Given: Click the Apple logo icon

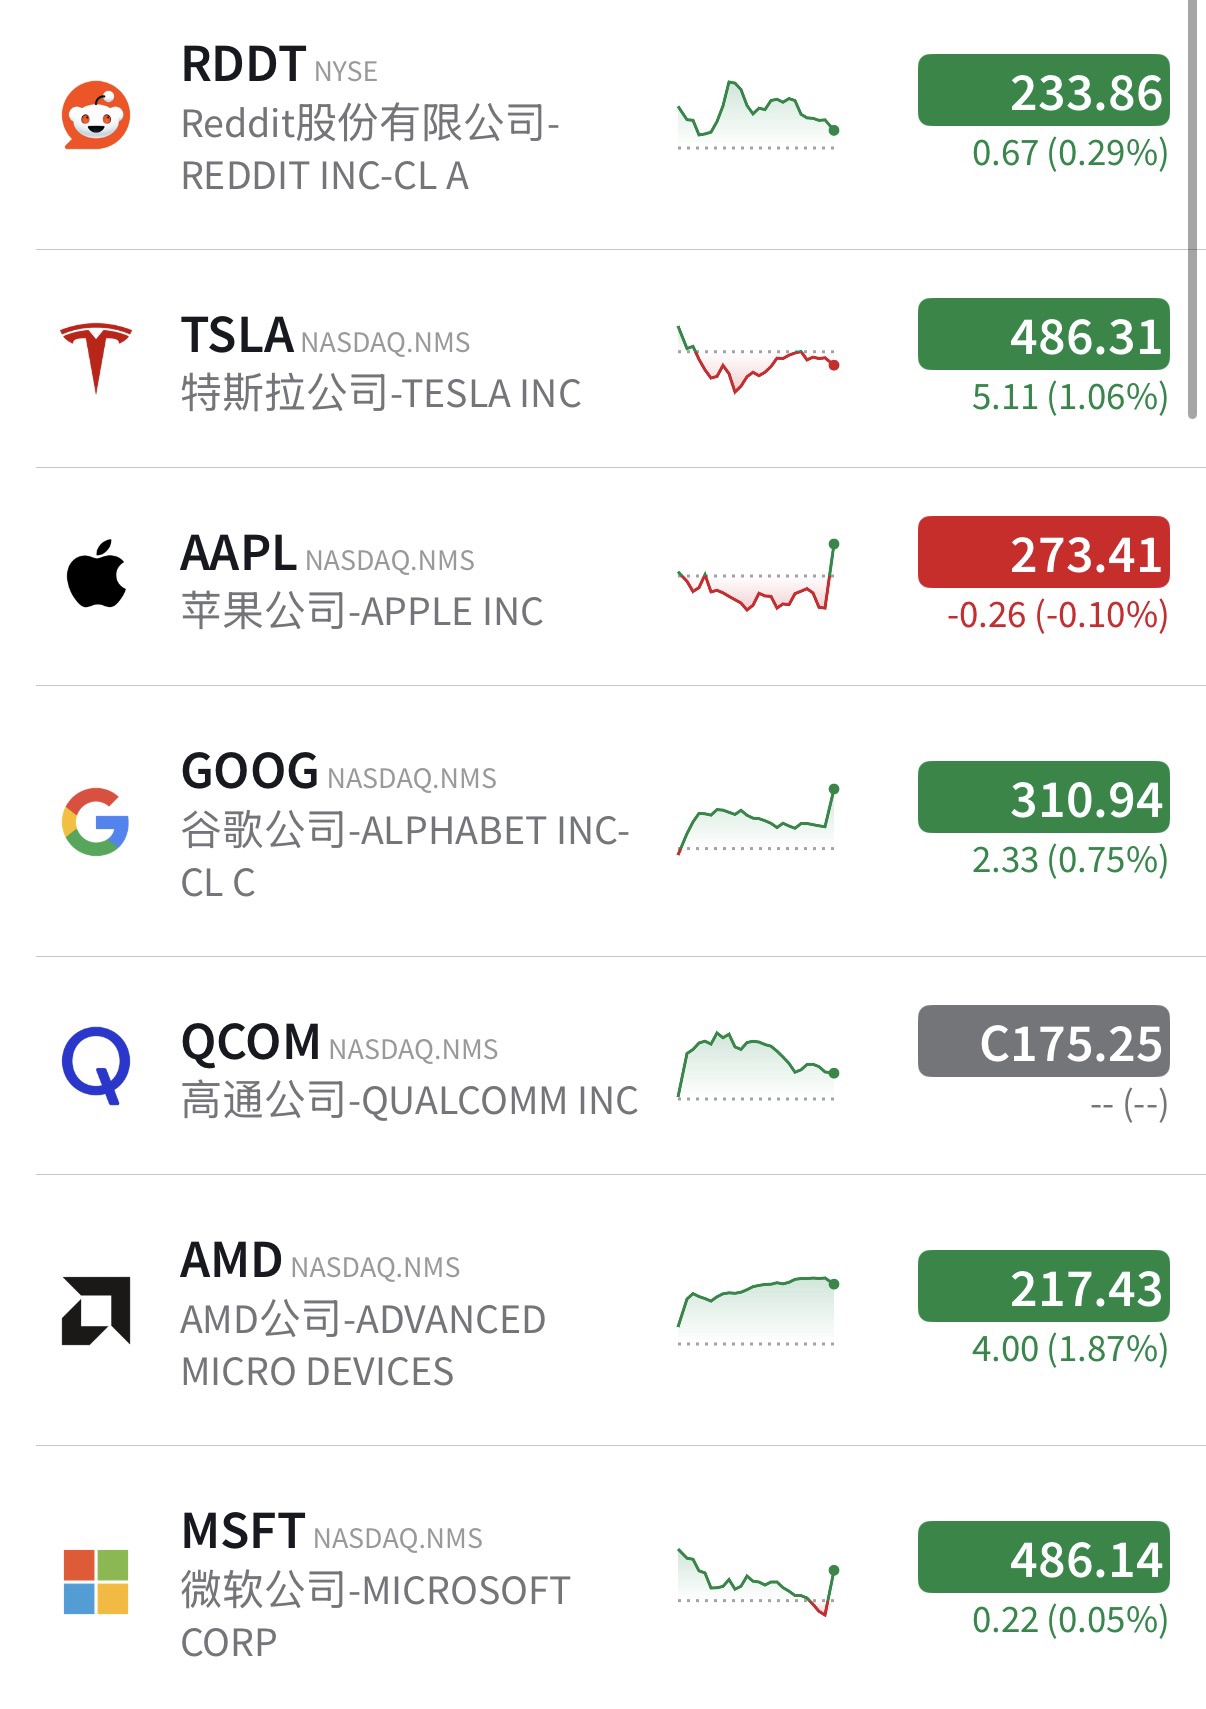Looking at the screenshot, I should coord(96,574).
